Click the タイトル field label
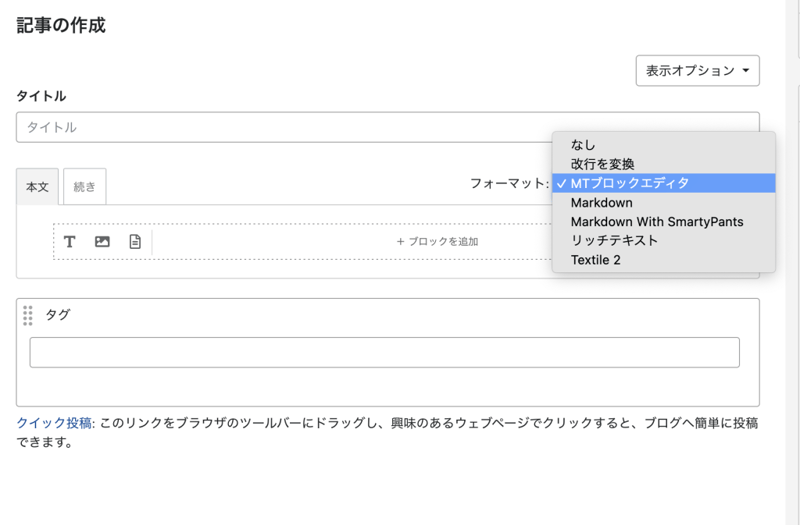Viewport: 800px width, 525px height. click(x=41, y=96)
